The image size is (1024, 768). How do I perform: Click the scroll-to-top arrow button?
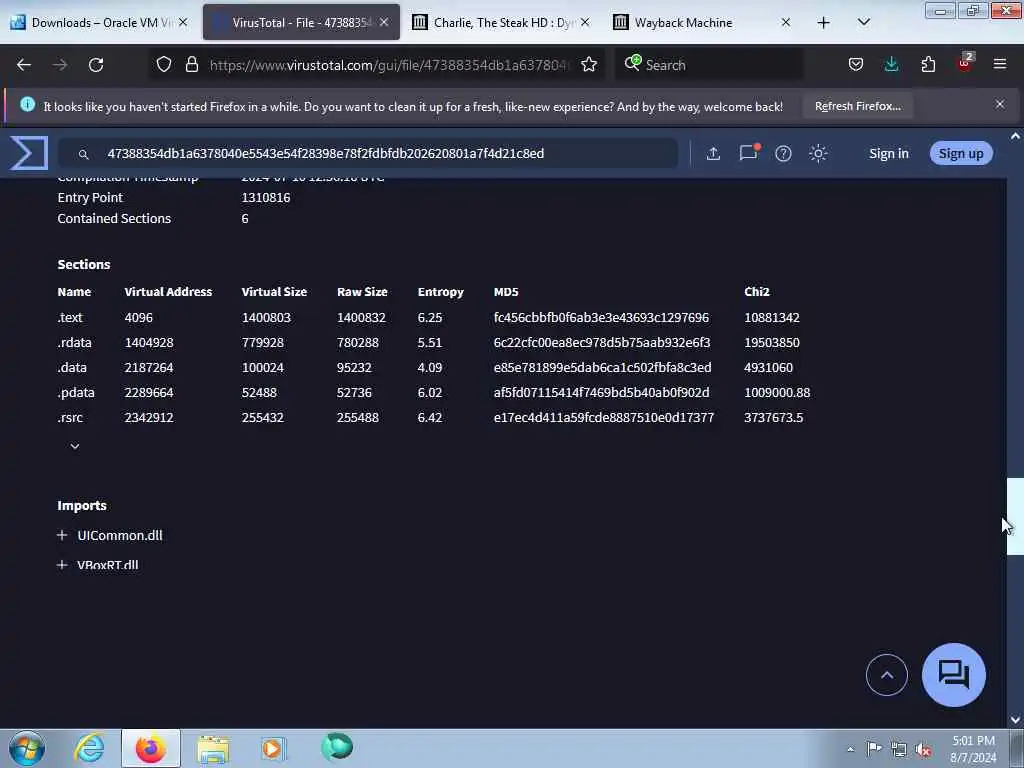click(886, 675)
